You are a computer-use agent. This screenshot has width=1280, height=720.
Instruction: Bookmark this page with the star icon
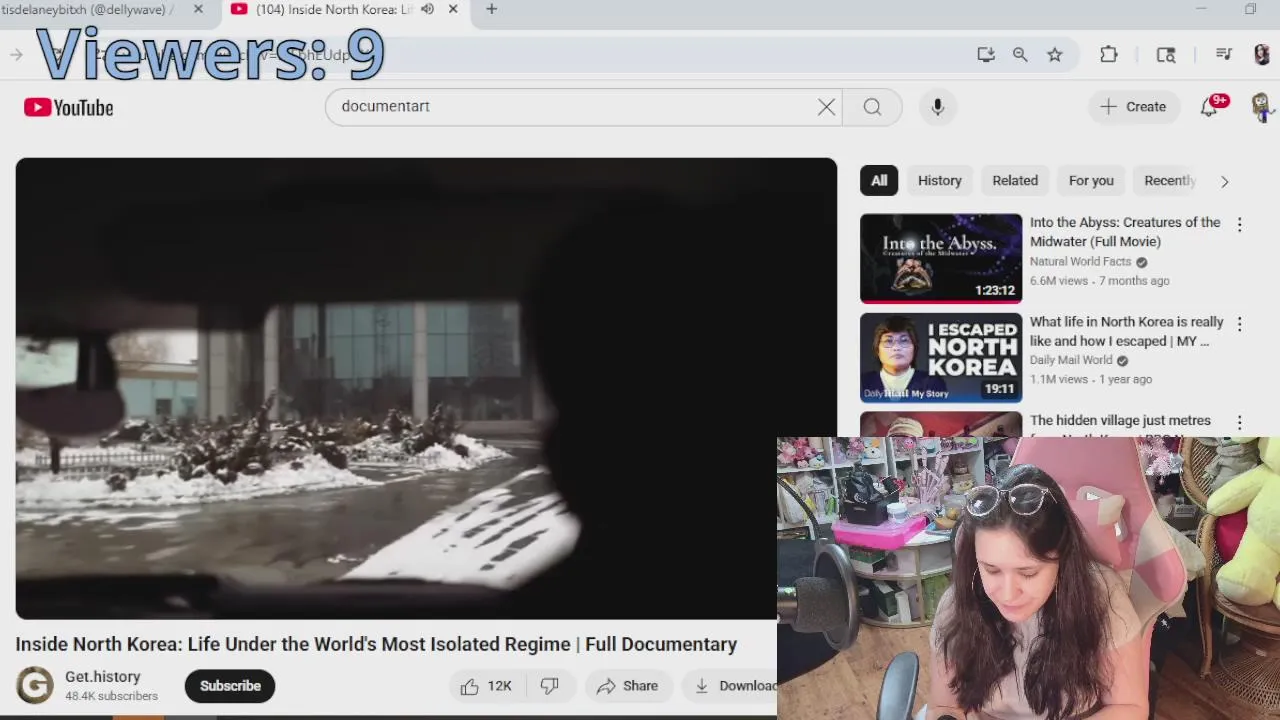(x=1055, y=55)
